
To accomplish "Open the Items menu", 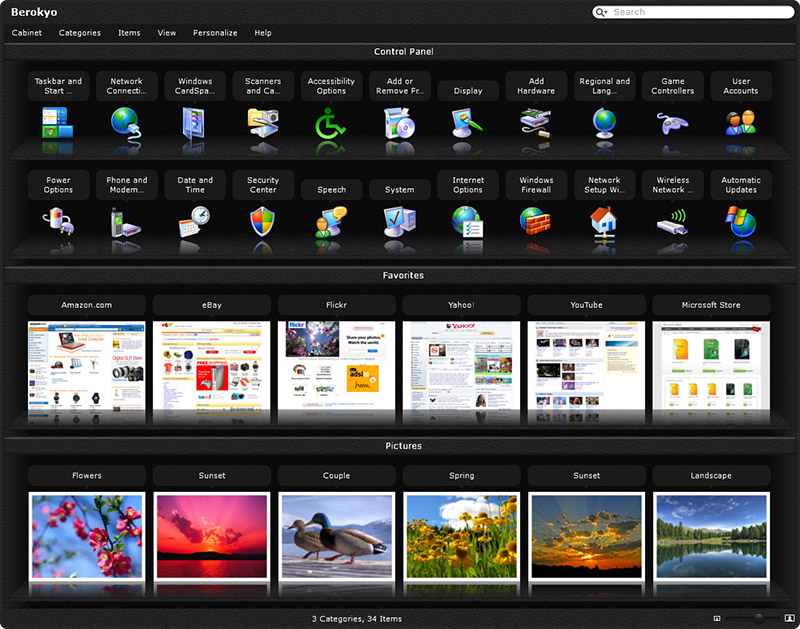I will (x=129, y=33).
